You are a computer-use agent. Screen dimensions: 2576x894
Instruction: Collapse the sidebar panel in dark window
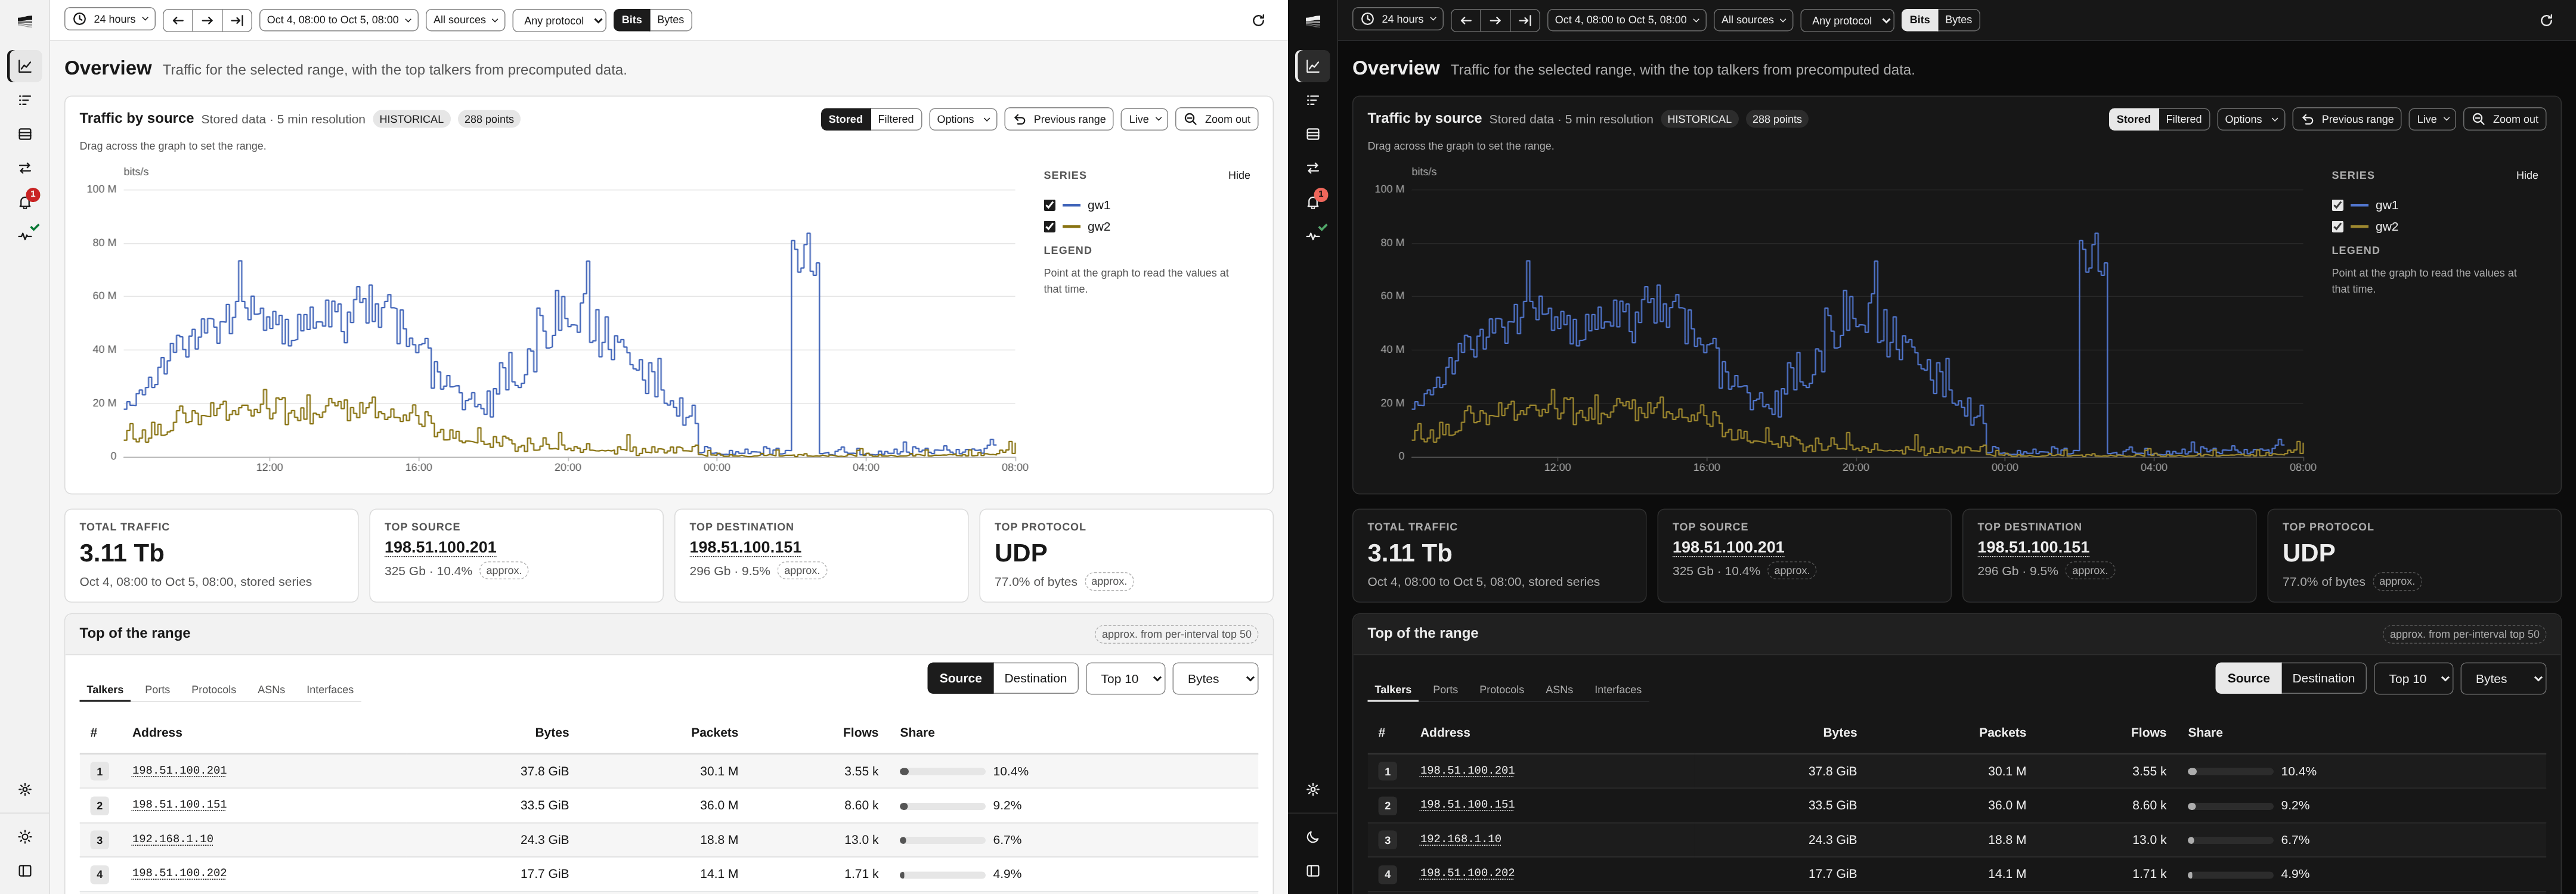(1313, 871)
